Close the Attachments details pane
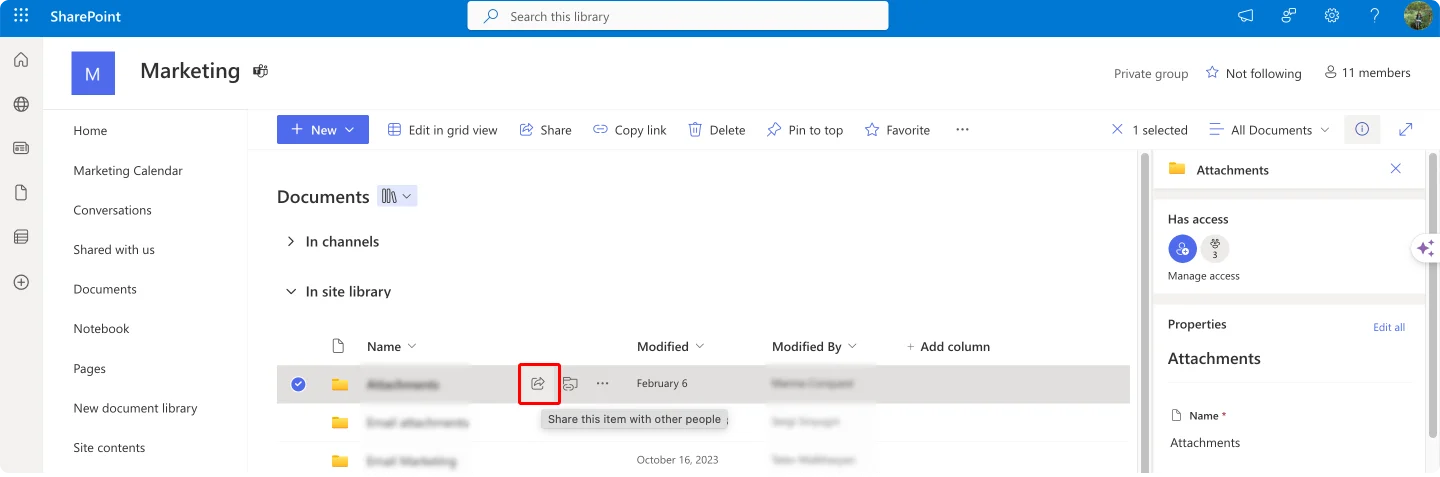 [1396, 169]
